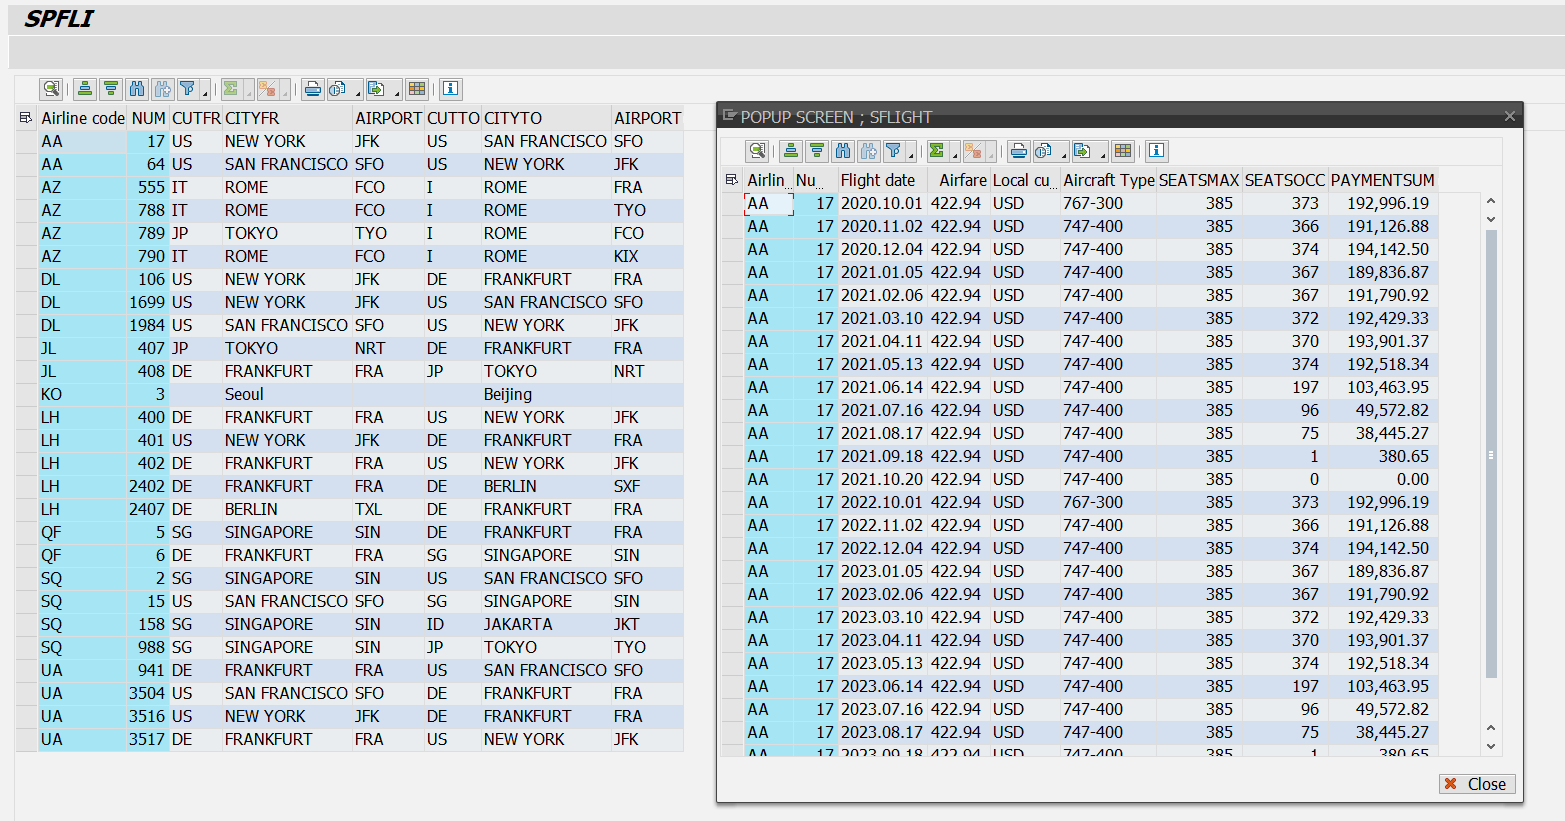1565x821 pixels.
Task: Sort descending in the SPFLI grid toolbar
Action: (x=111, y=89)
